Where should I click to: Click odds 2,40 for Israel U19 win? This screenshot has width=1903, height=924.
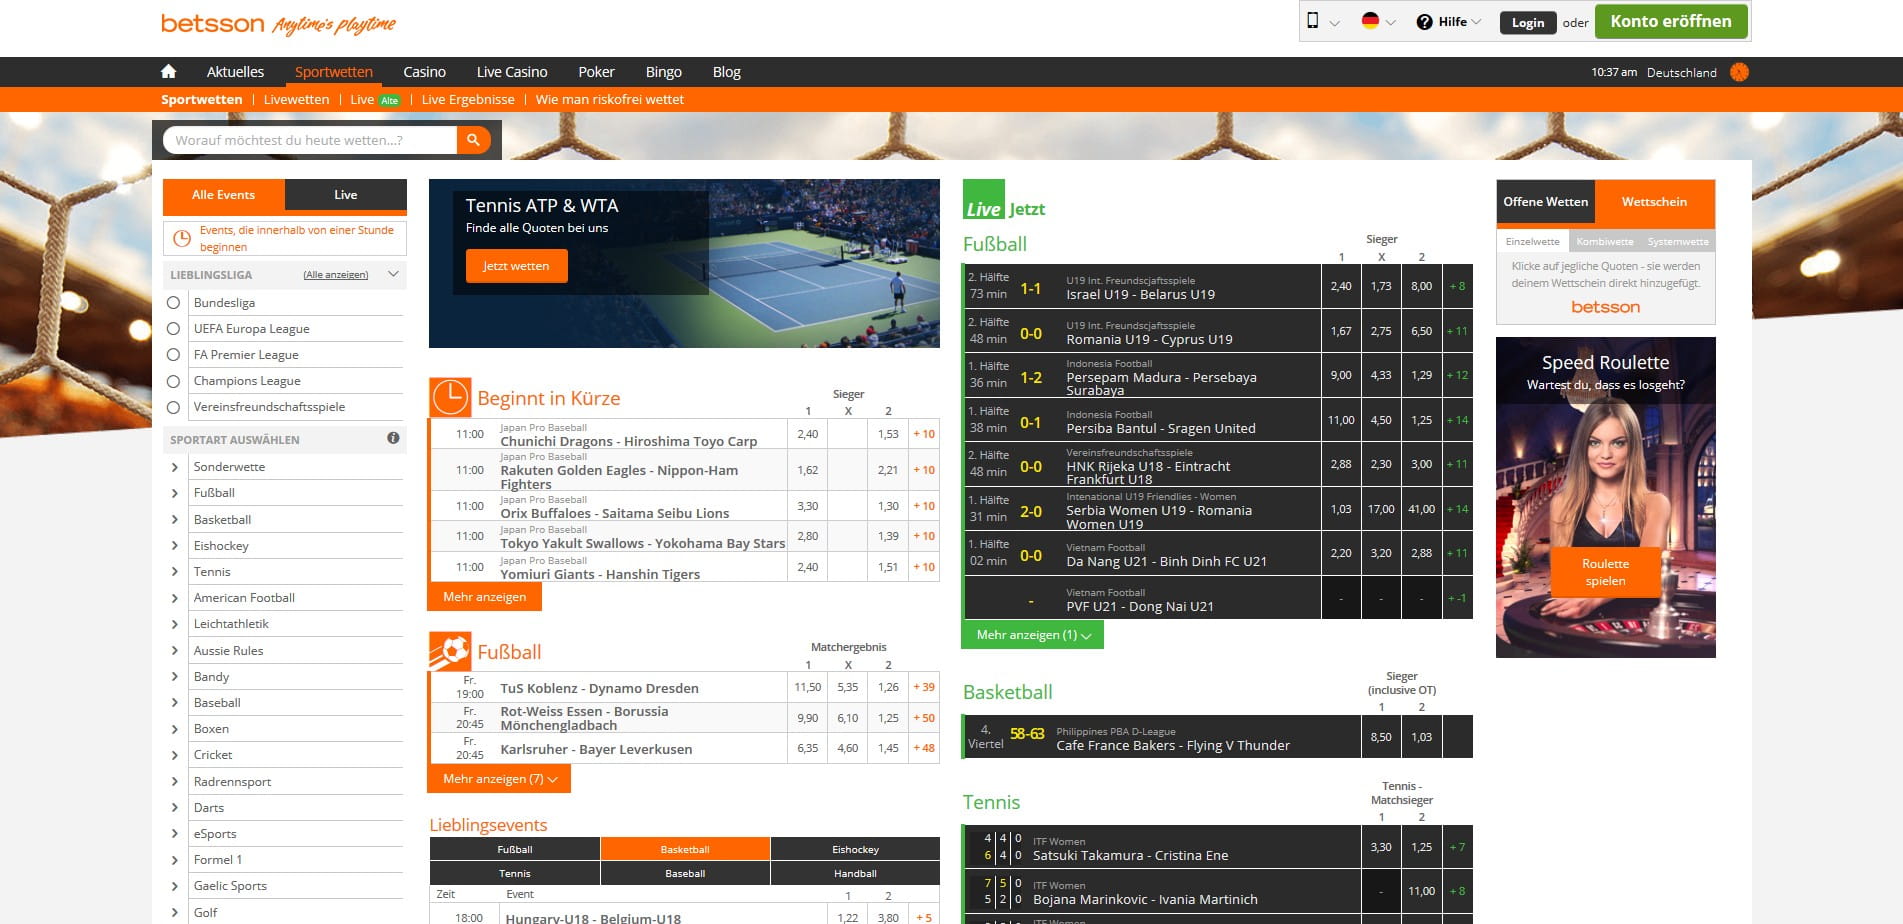pos(1341,286)
